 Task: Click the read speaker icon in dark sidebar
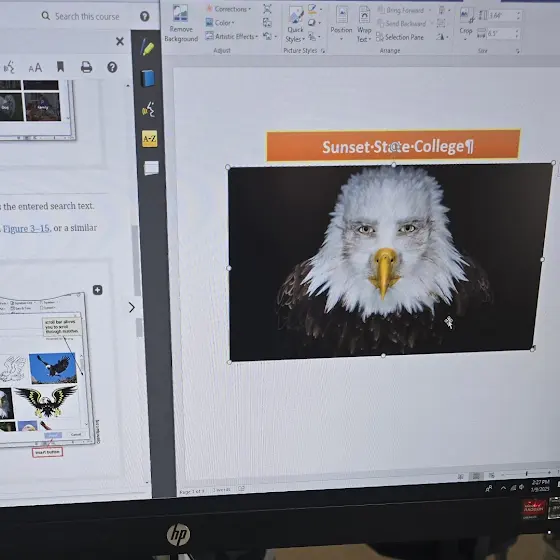click(149, 109)
